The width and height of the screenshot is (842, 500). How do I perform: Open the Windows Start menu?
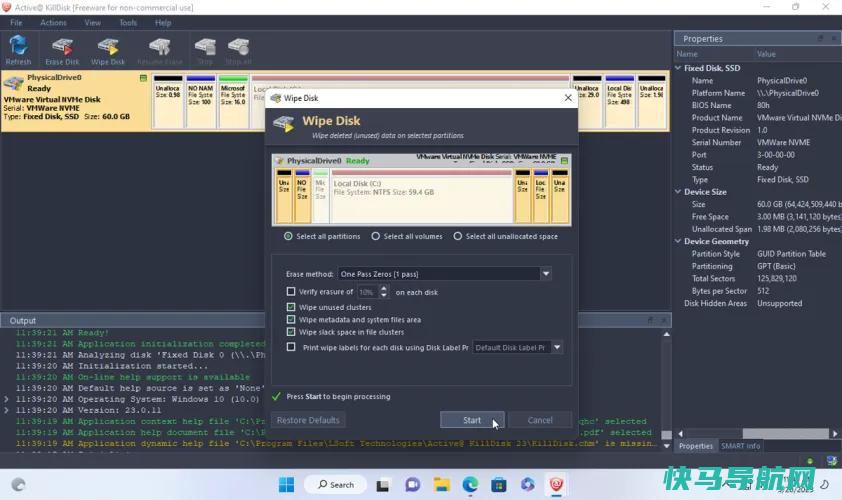286,484
